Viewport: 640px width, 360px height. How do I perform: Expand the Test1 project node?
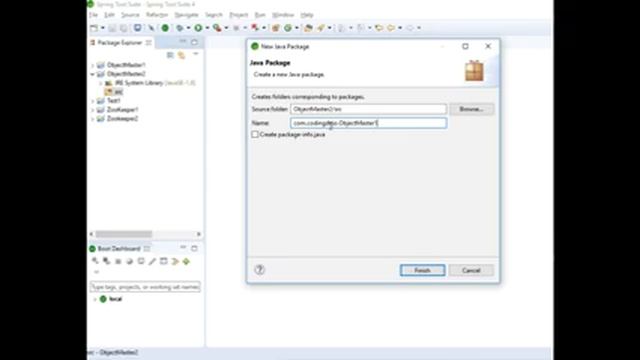tap(93, 101)
